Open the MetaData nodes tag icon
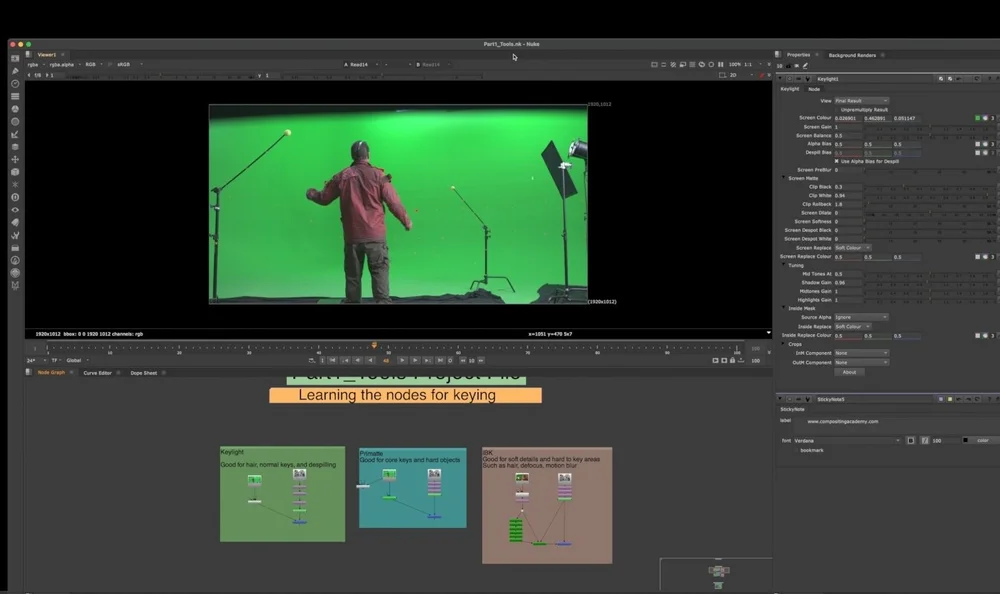1000x594 pixels. pyautogui.click(x=15, y=223)
